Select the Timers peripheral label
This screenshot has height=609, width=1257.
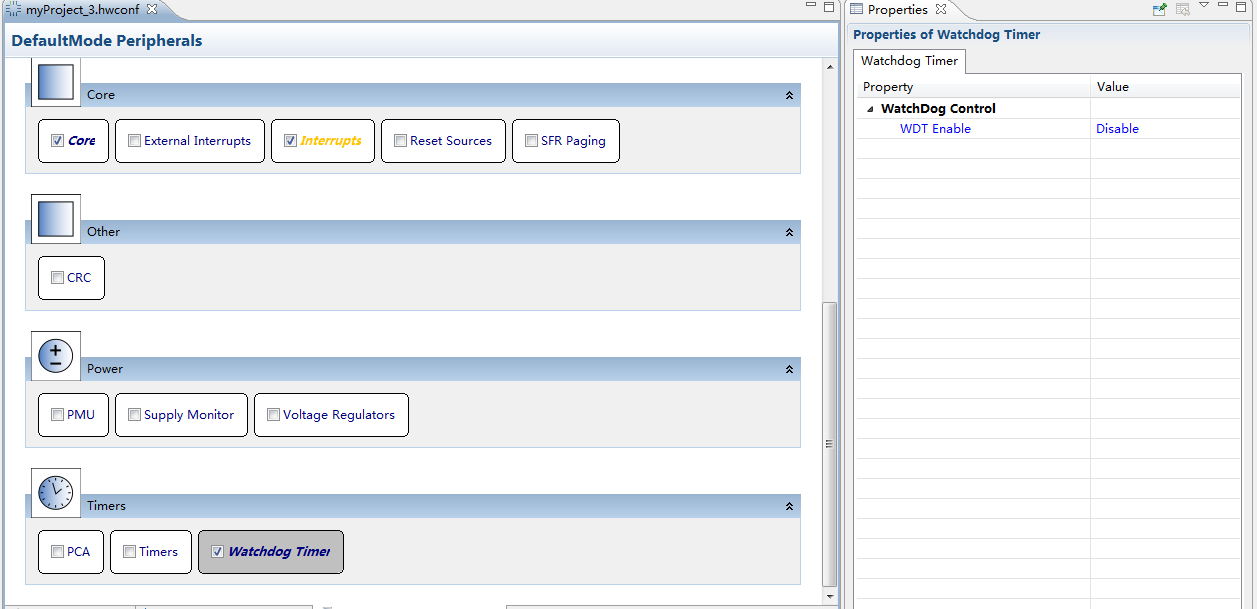158,552
